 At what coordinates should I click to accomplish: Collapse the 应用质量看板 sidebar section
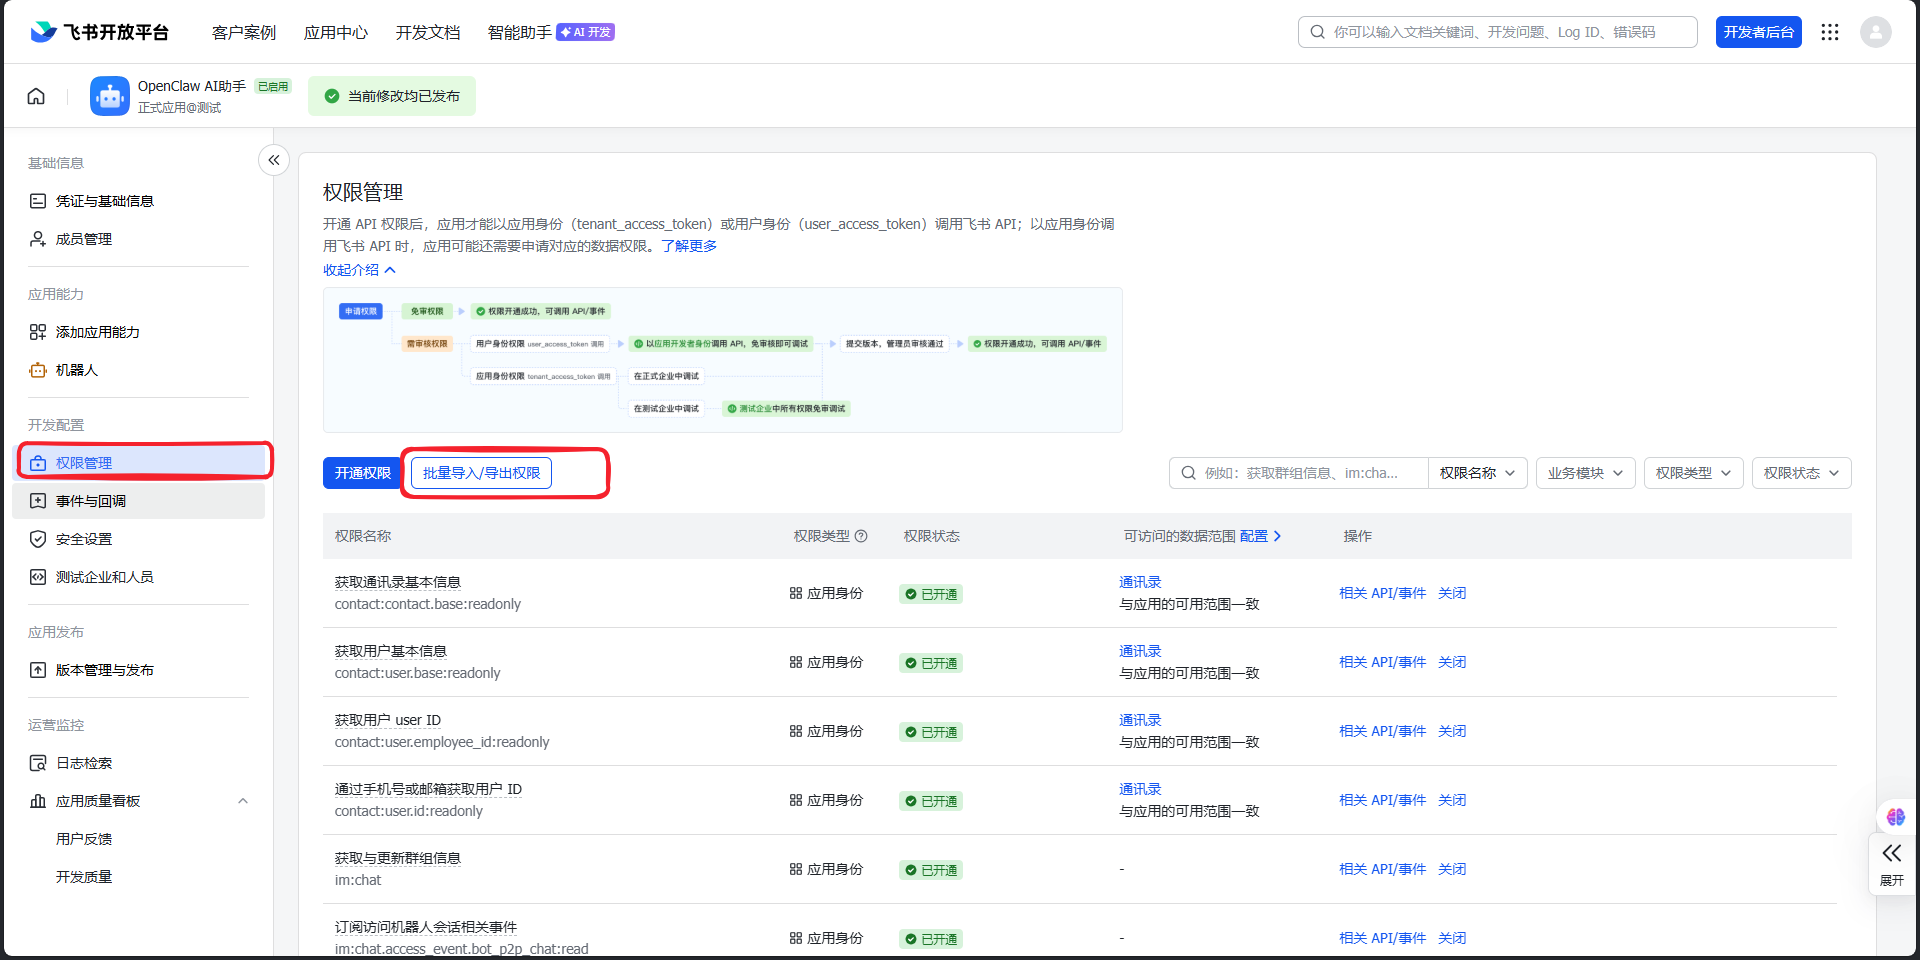[243, 801]
